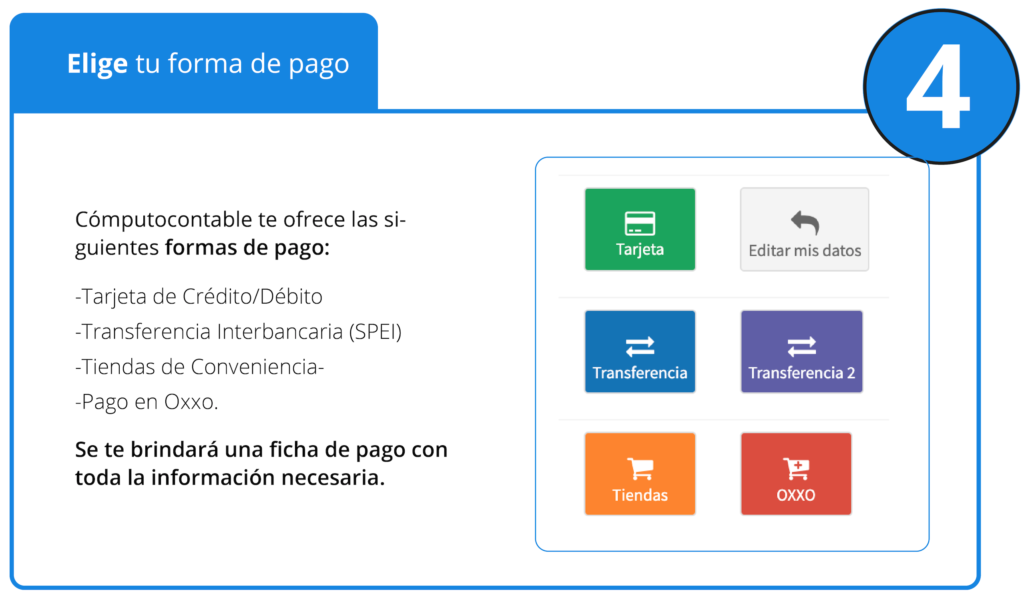
Task: Choose OXXO payment option
Action: point(796,473)
